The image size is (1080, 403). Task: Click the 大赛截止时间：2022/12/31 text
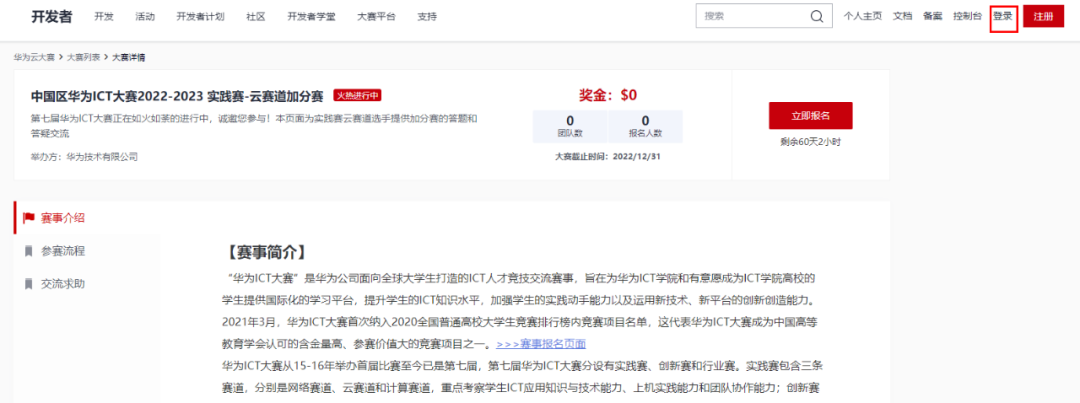(x=608, y=156)
